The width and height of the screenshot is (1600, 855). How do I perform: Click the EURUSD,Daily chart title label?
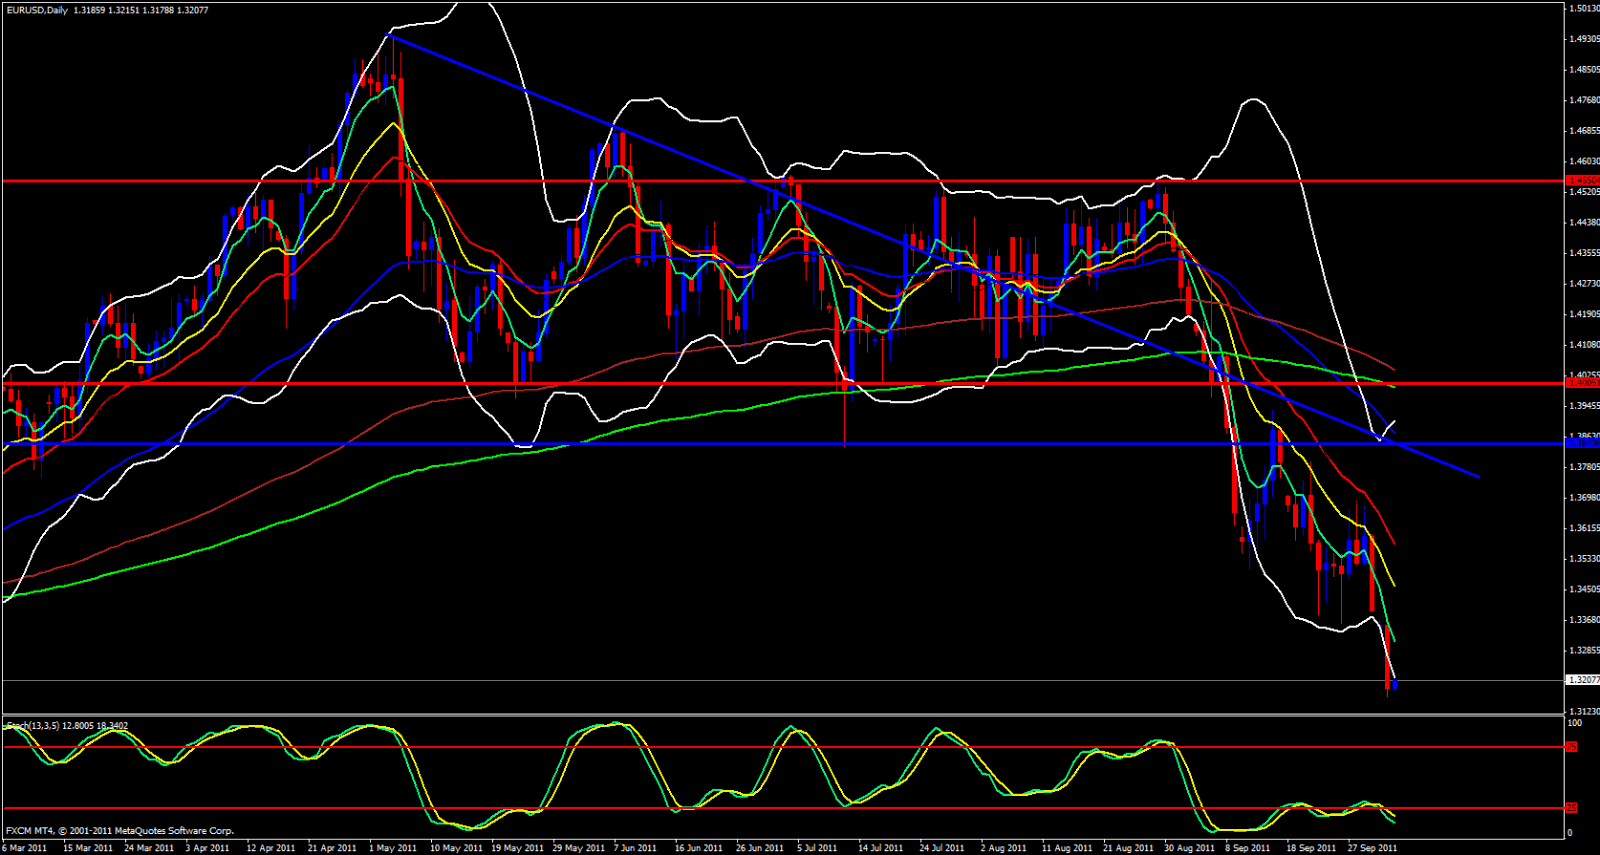(x=36, y=10)
